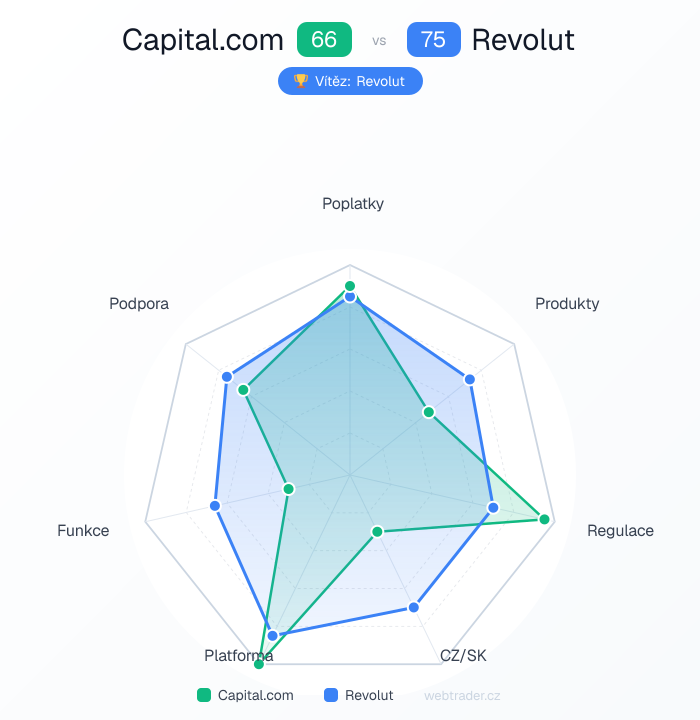Click the green Capital.com legend swatch

tap(204, 695)
